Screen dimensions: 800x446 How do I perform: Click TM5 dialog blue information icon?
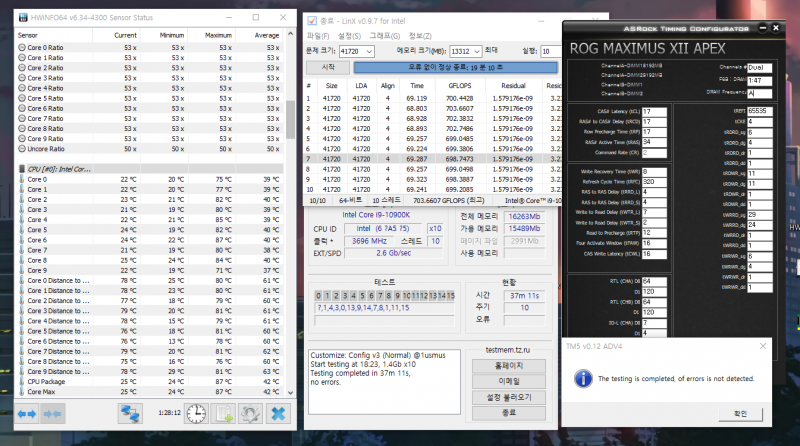pos(583,379)
